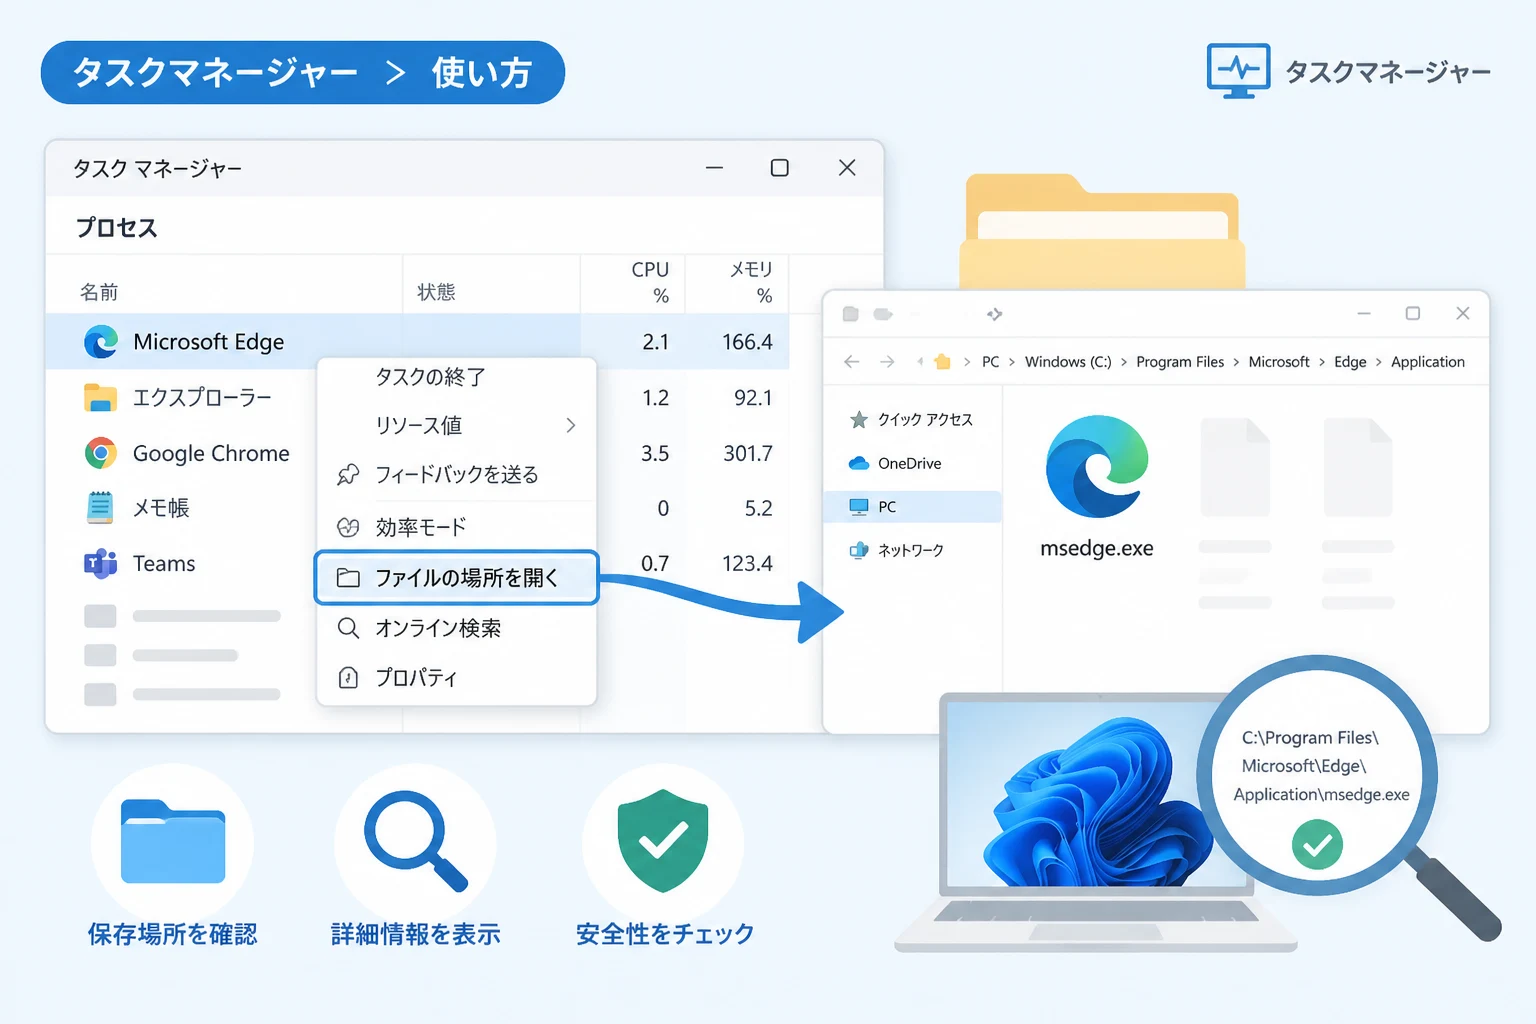Click the Edge icon in the process list

[x=101, y=342]
